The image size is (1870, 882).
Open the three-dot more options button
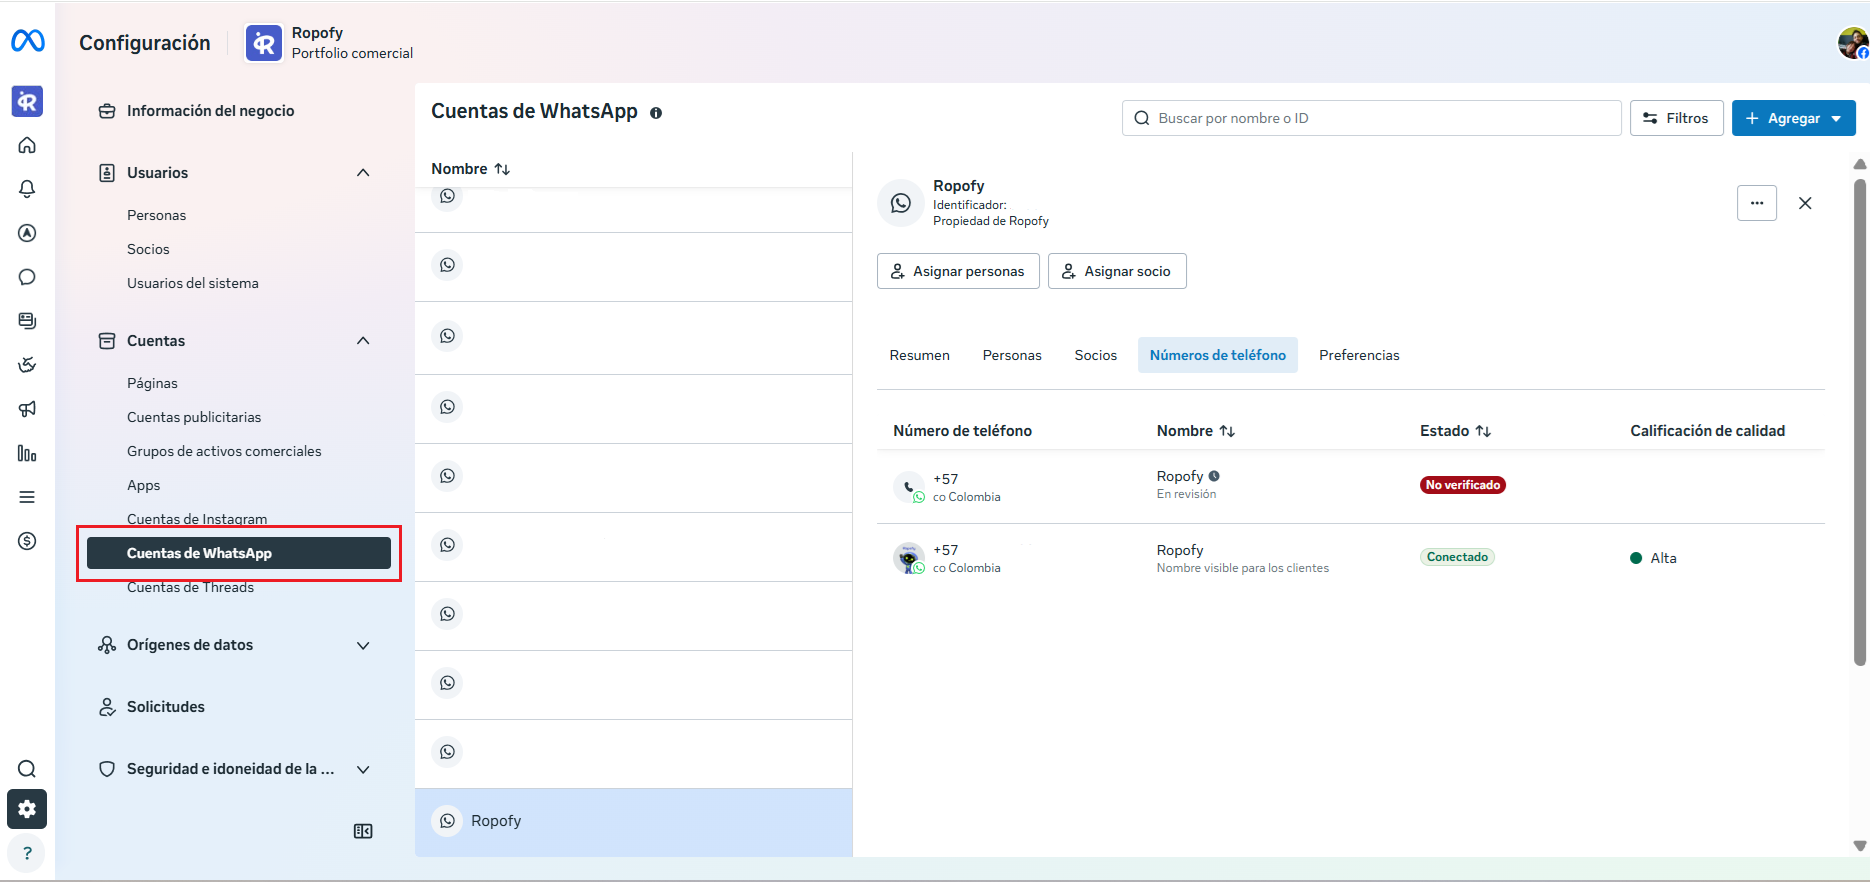[1757, 203]
